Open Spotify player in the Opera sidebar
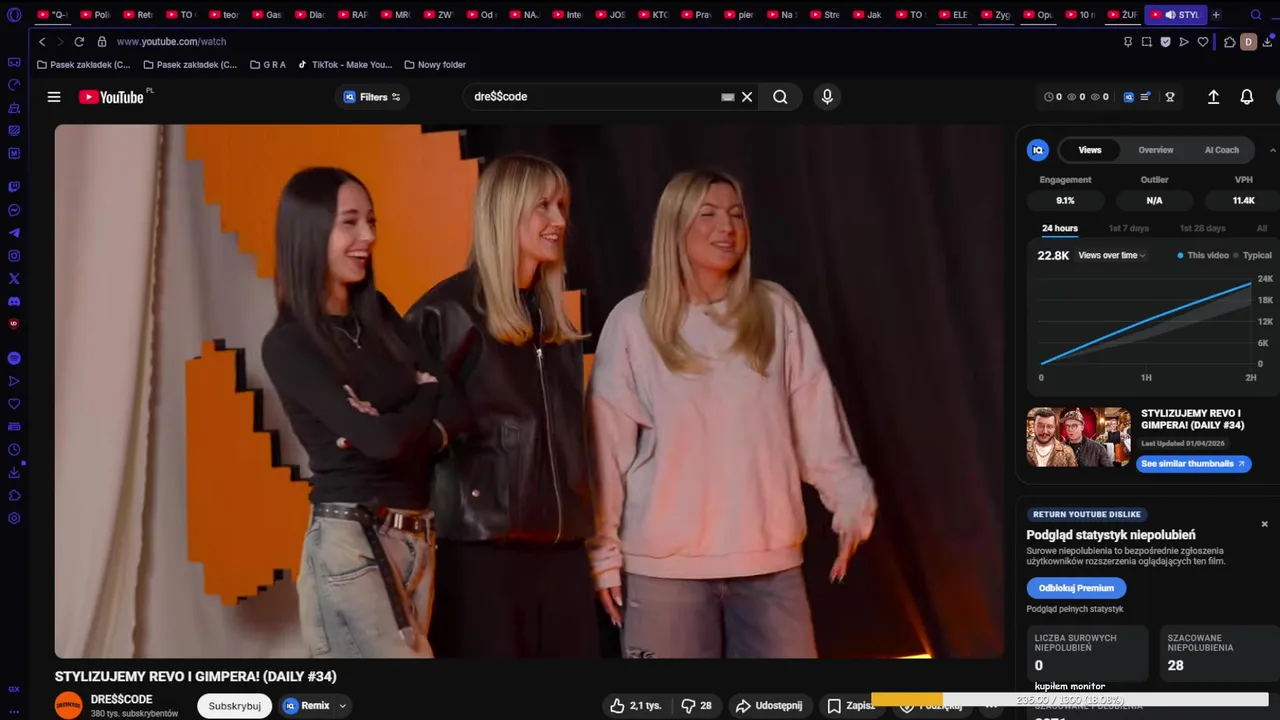 tap(14, 358)
